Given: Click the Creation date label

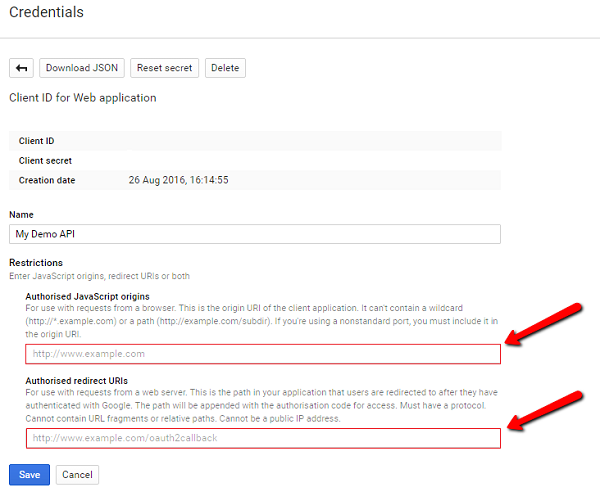Looking at the screenshot, I should point(47,180).
